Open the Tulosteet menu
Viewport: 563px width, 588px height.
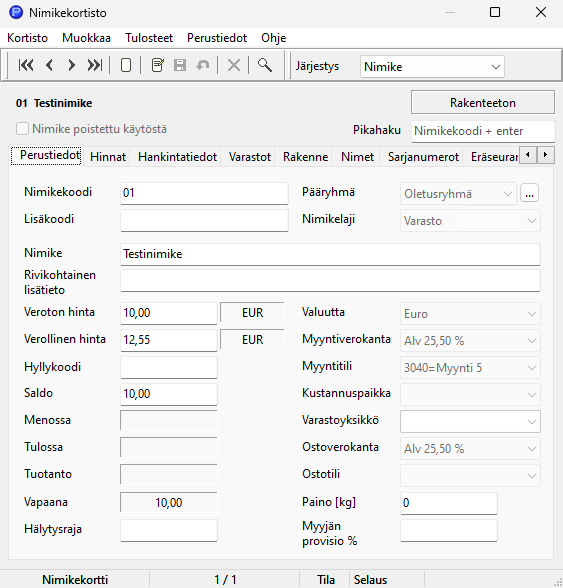[x=149, y=38]
